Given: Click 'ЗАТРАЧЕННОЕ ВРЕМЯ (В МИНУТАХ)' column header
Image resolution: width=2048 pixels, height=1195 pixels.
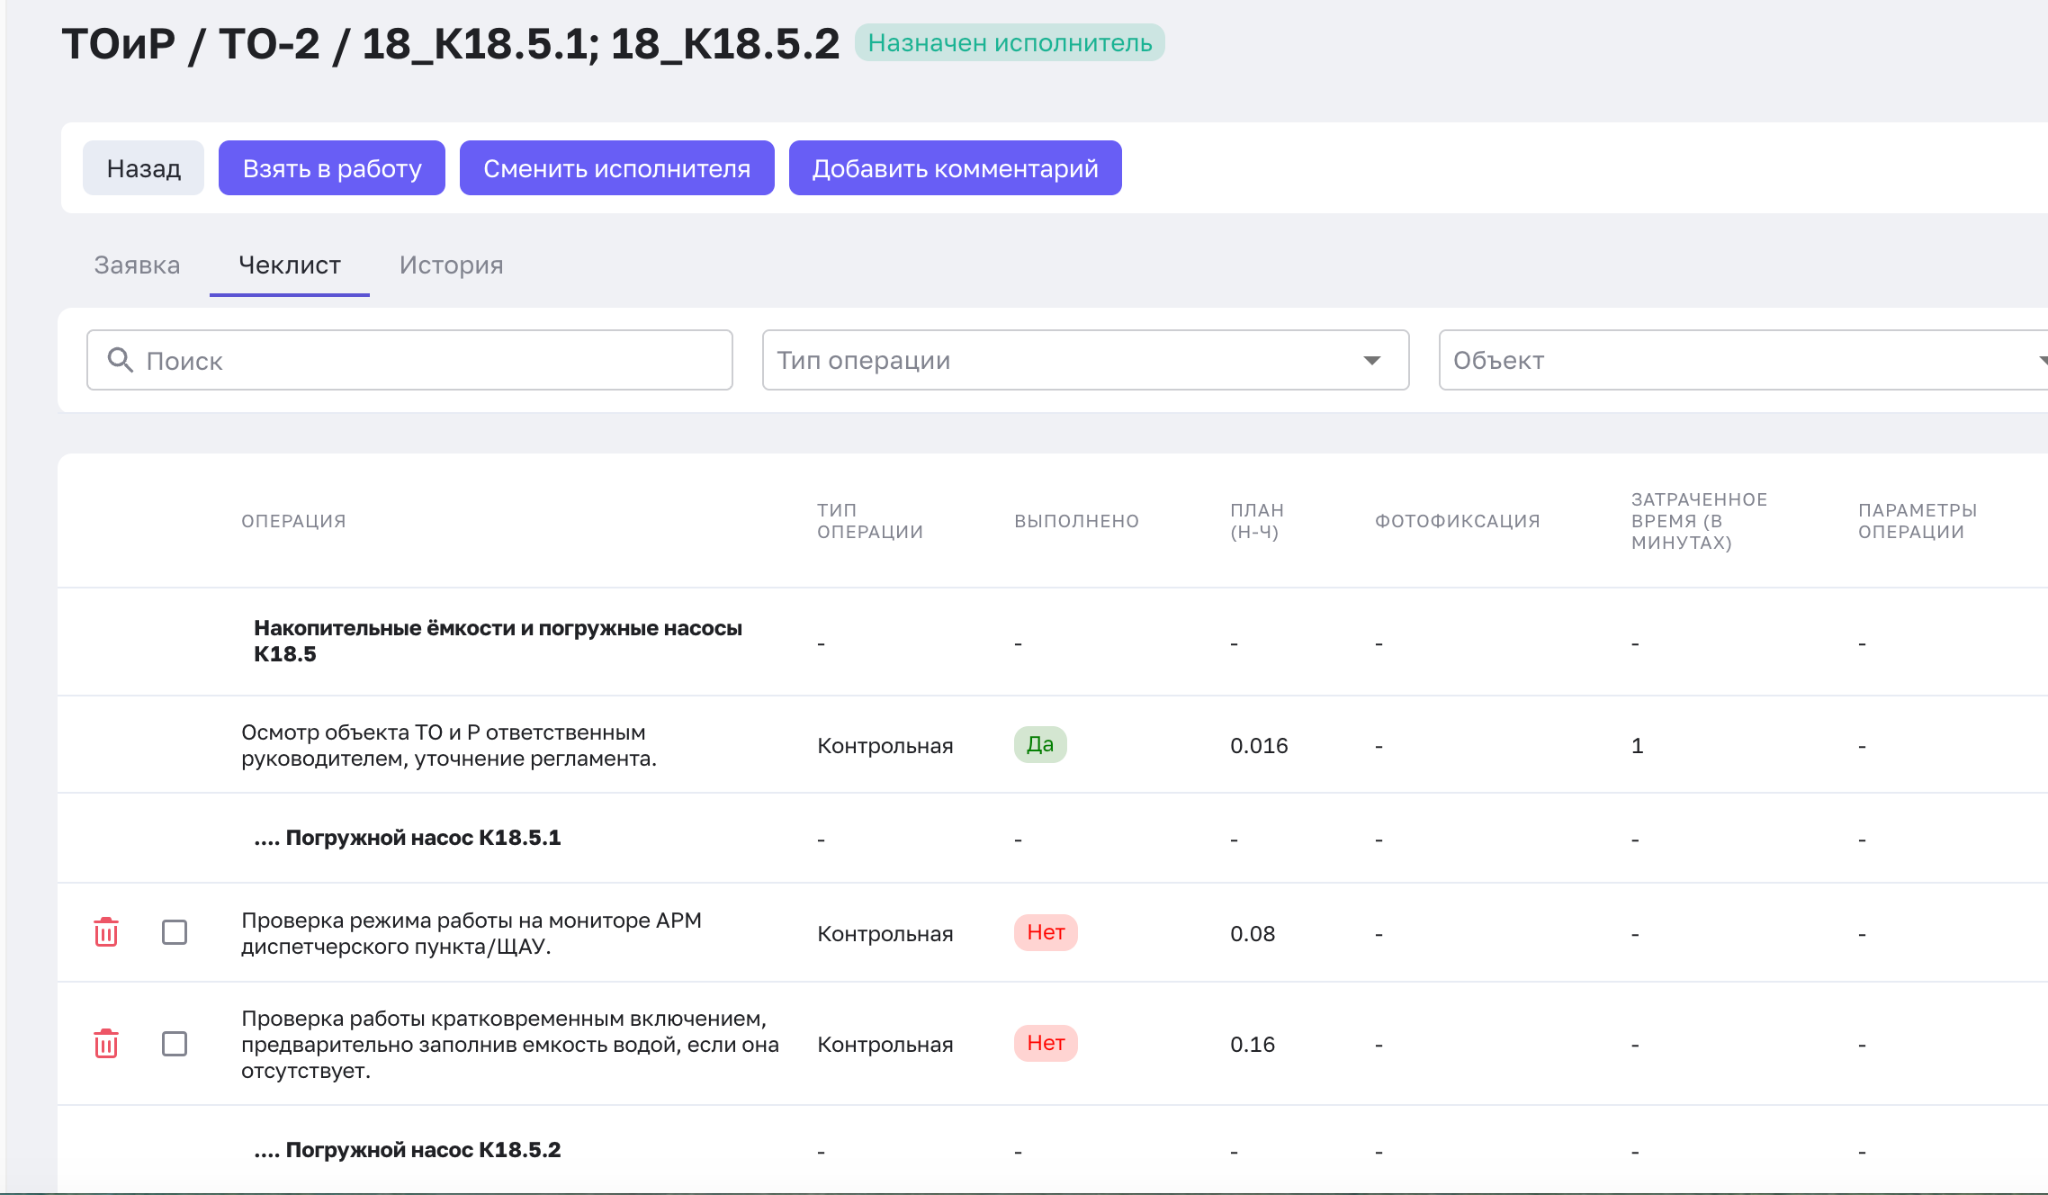Looking at the screenshot, I should 1699,521.
